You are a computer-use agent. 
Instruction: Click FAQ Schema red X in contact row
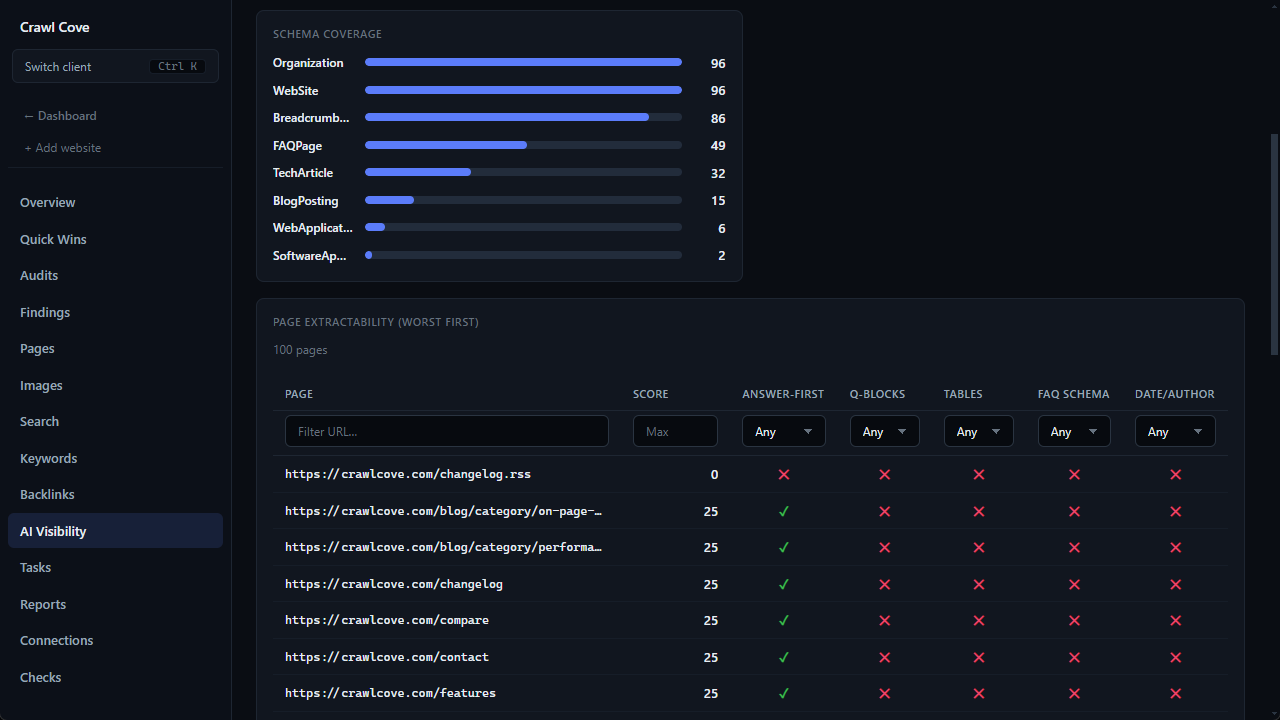[x=1074, y=657]
